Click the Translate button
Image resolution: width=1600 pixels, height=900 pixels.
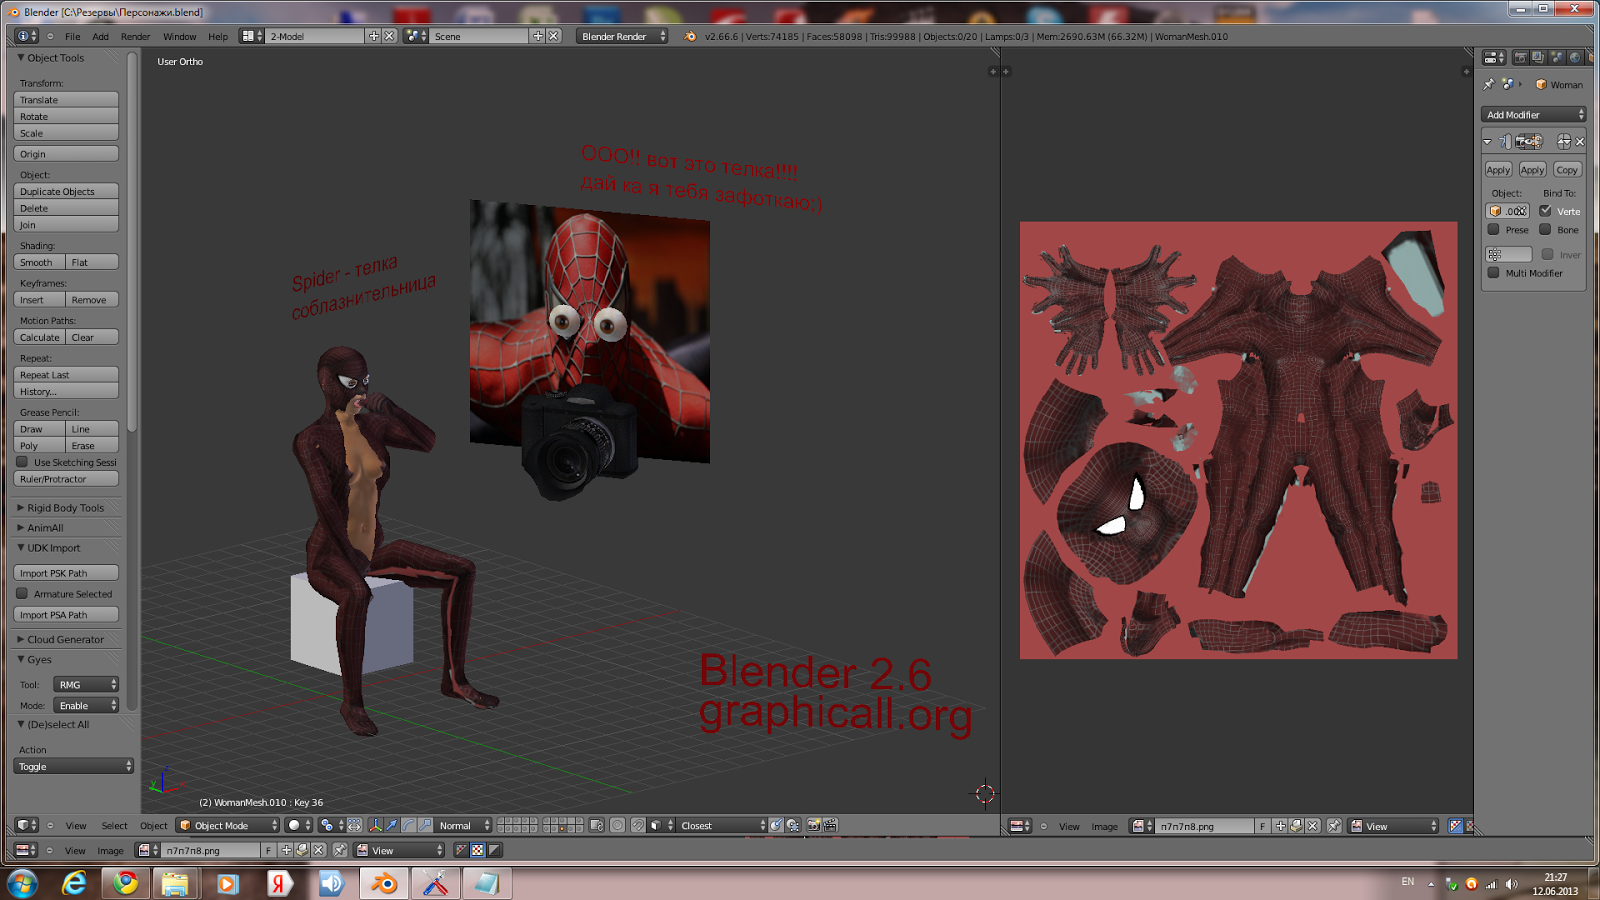[x=66, y=100]
